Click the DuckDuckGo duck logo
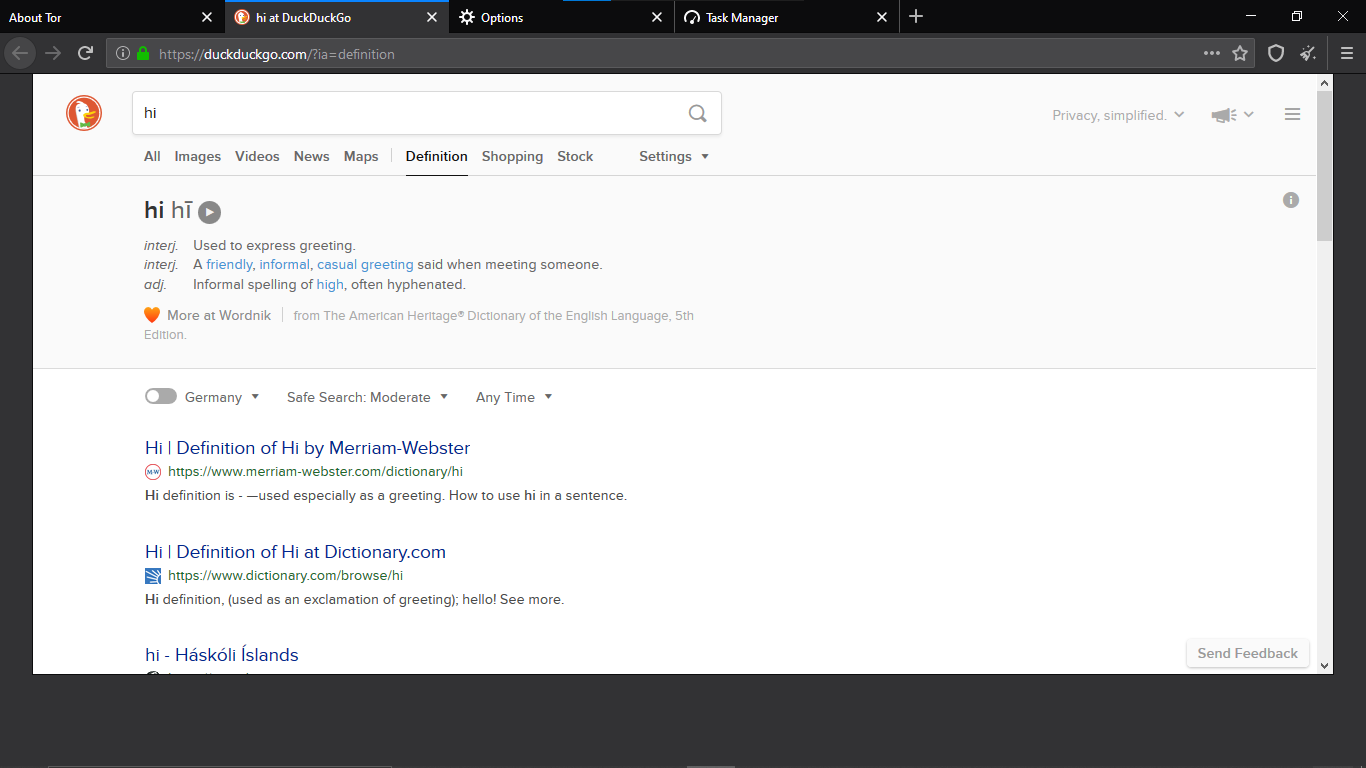The height and width of the screenshot is (768, 1366). [83, 113]
